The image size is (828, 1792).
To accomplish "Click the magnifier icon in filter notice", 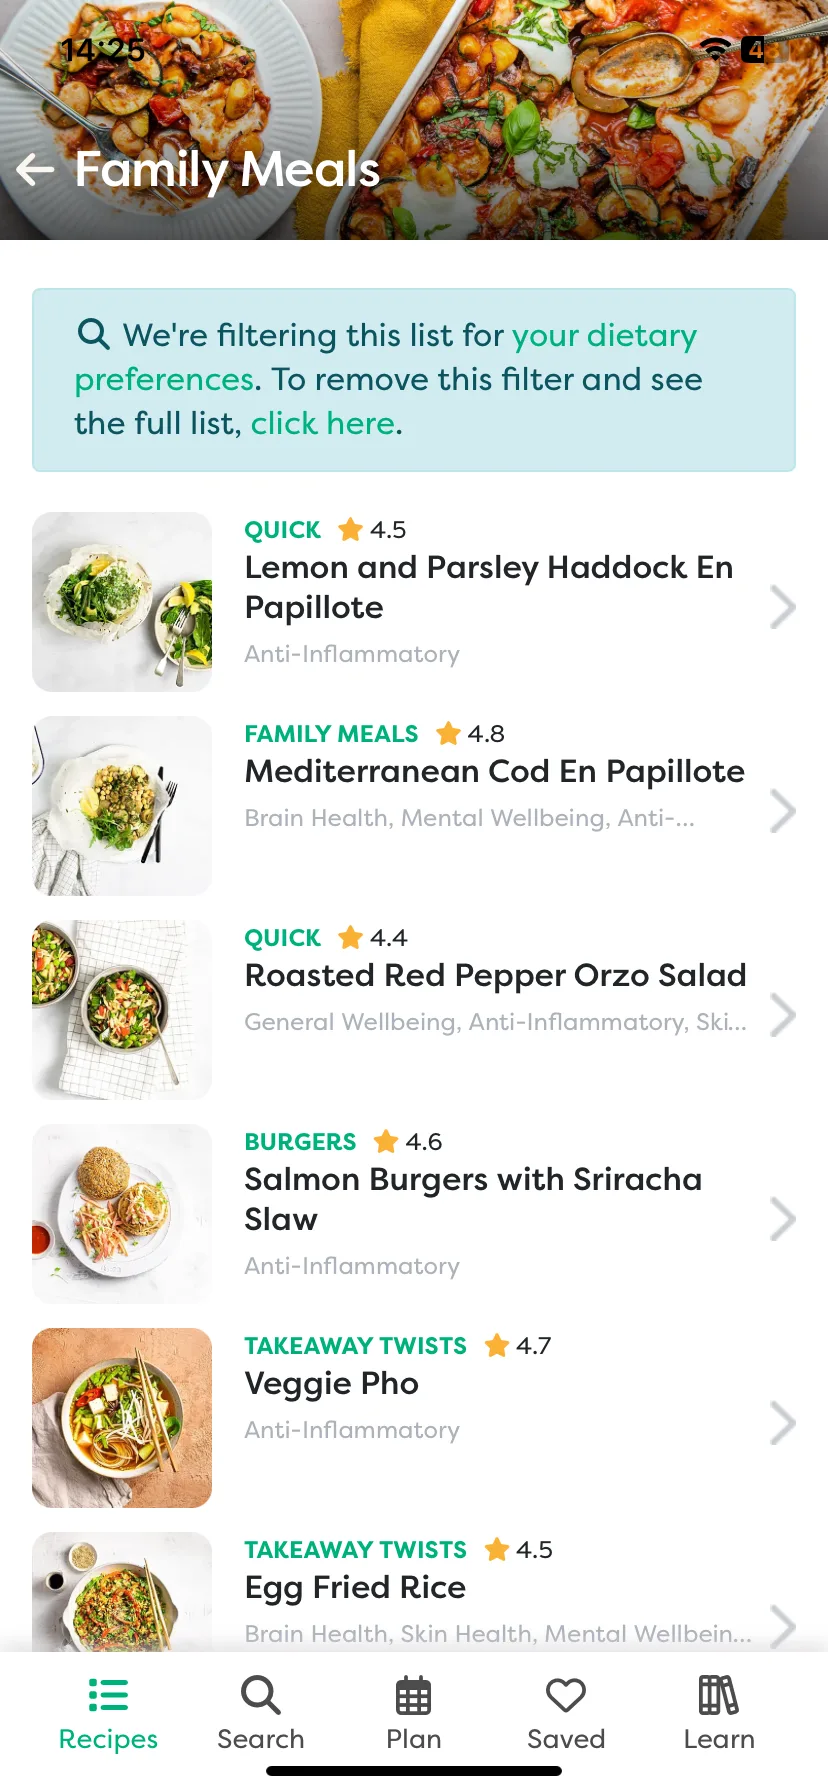I will [94, 333].
